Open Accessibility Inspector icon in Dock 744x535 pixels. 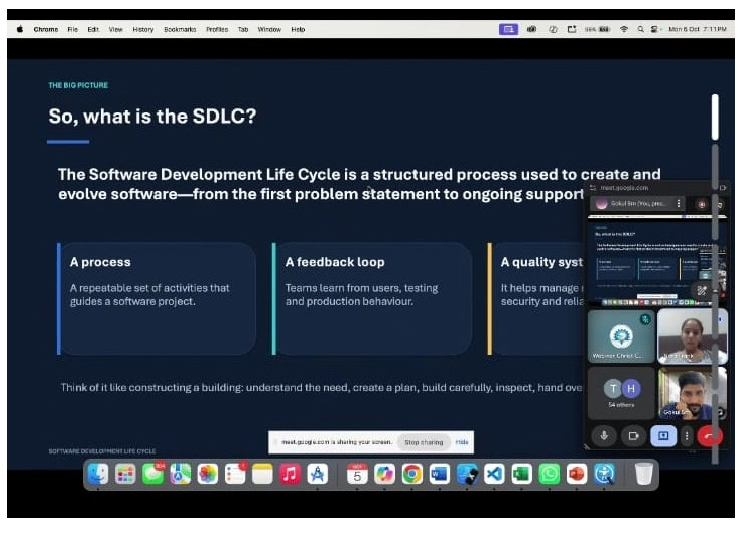[604, 474]
